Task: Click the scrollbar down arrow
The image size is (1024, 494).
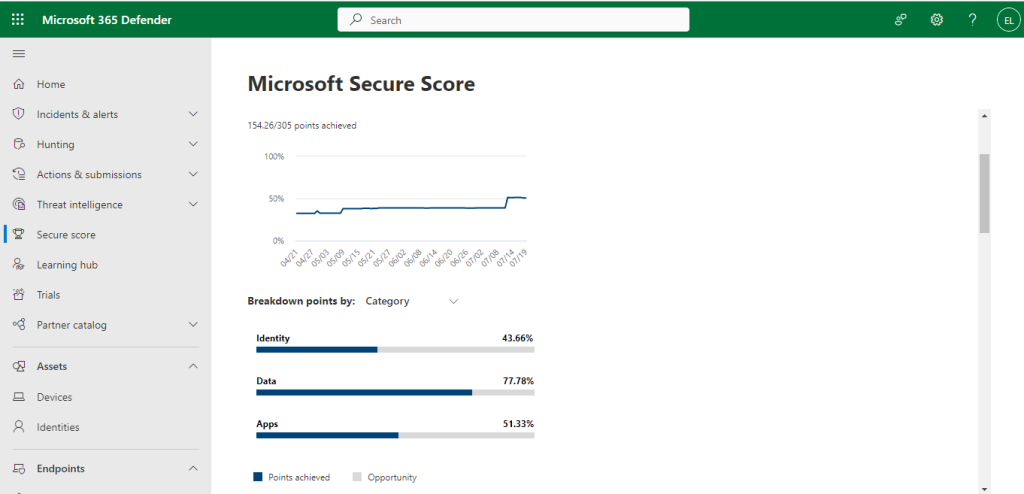Action: (x=984, y=488)
